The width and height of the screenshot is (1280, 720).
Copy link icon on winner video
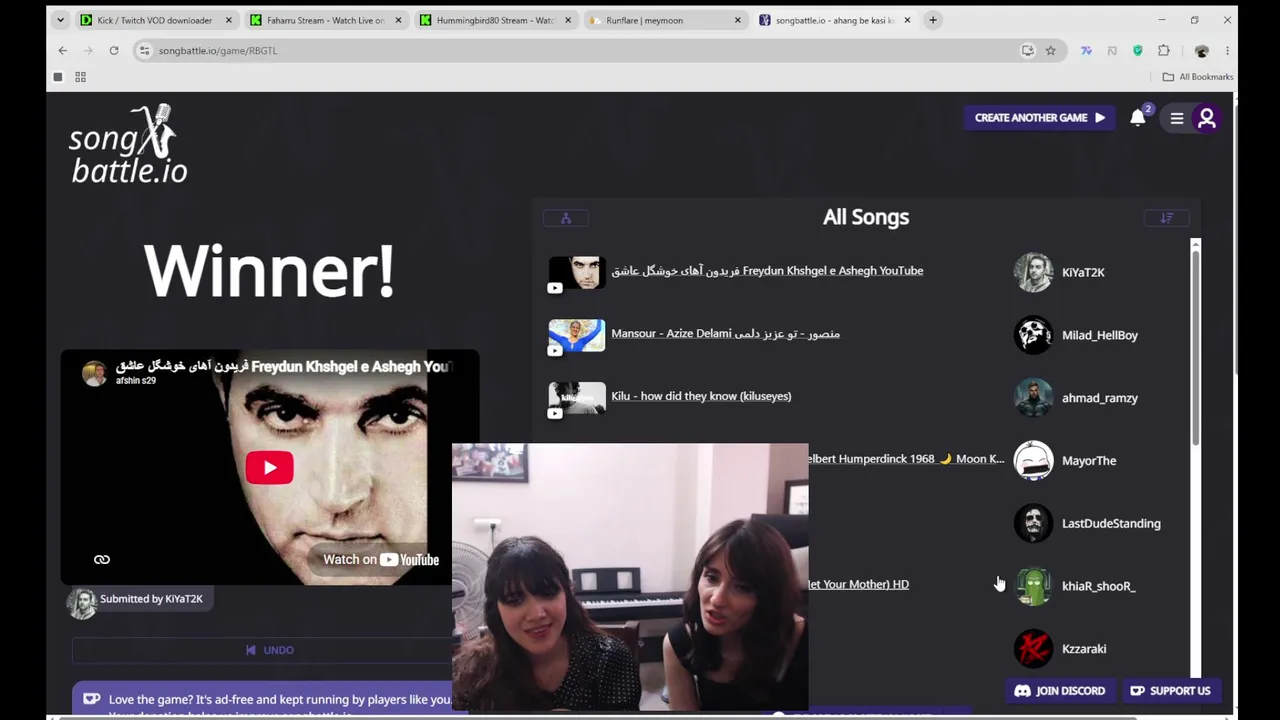tap(102, 560)
